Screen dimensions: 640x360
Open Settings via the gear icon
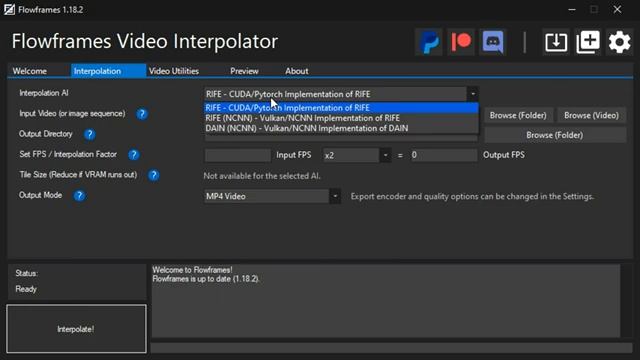(x=620, y=42)
